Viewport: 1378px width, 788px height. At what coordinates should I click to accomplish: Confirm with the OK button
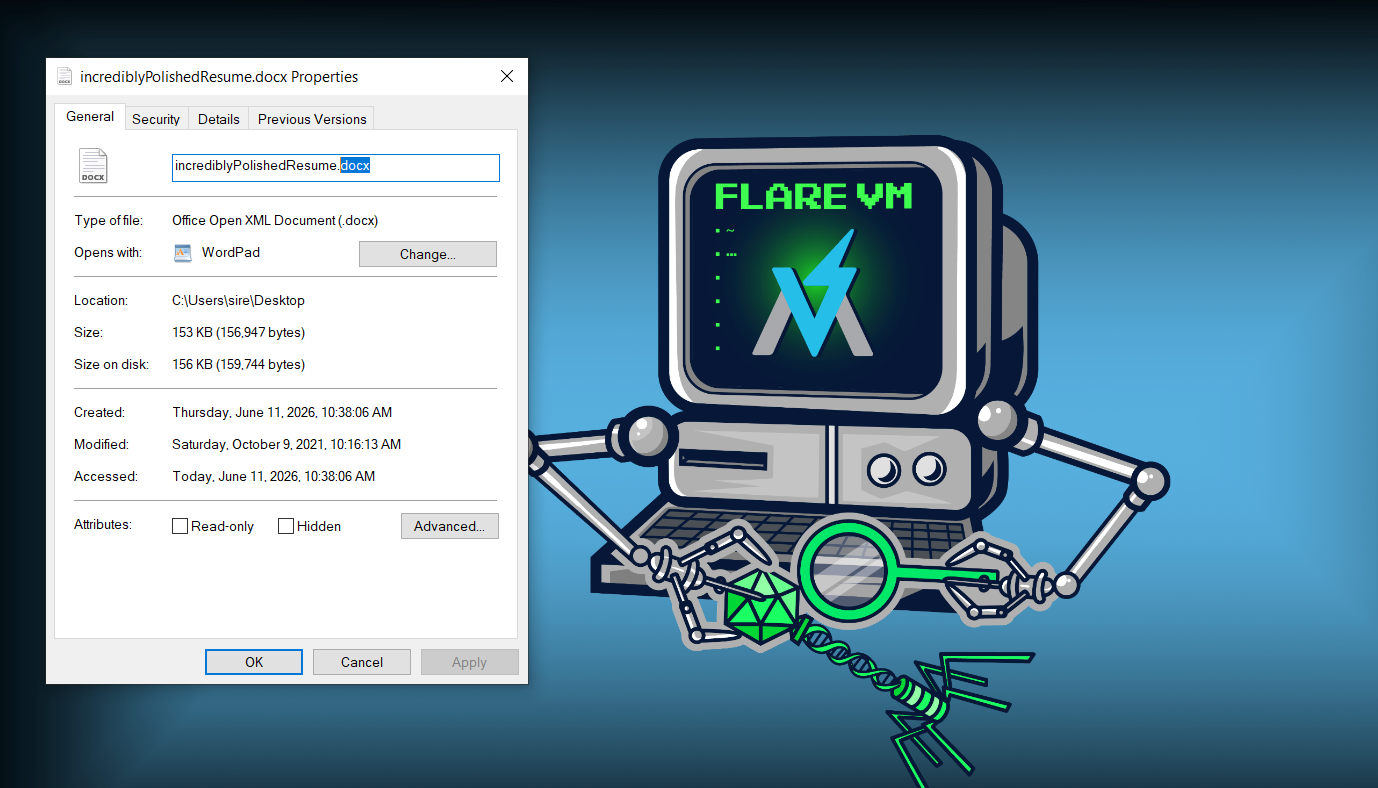coord(254,662)
